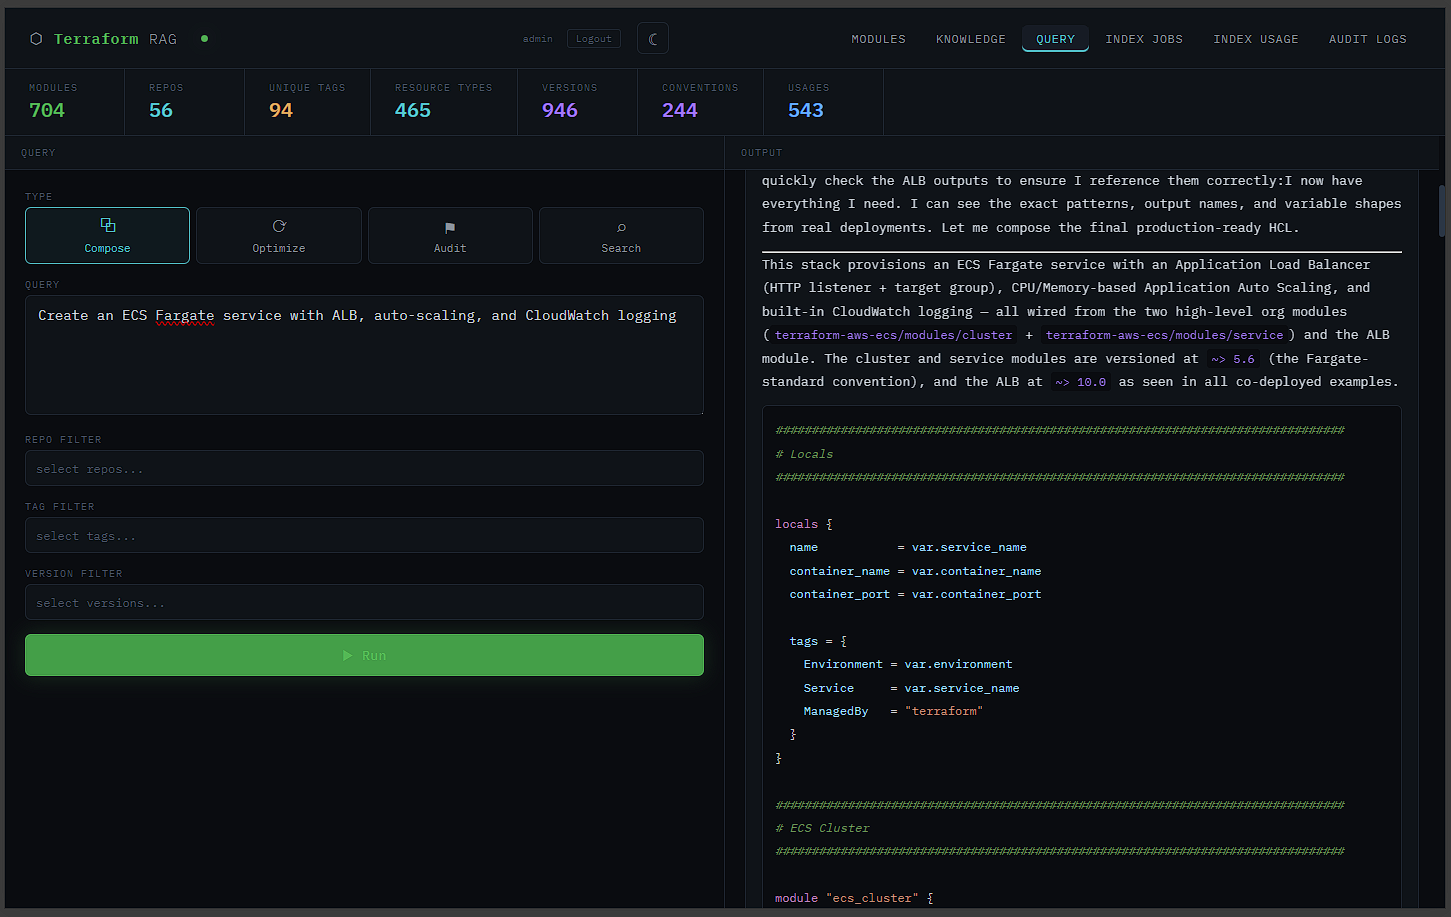Open the Index Usage tab
Viewport: 1451px width, 917px height.
pyautogui.click(x=1256, y=39)
